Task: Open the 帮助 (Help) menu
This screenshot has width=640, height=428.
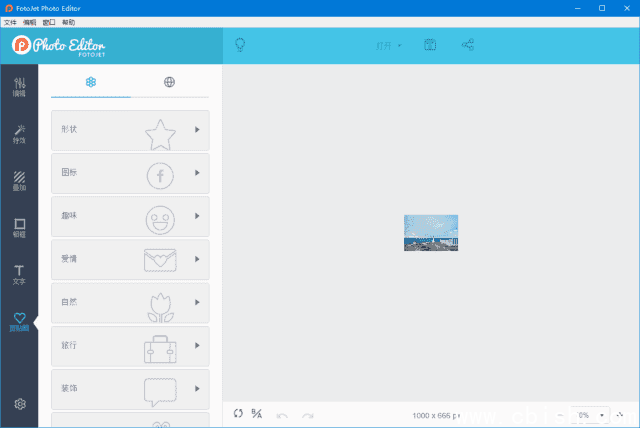Action: click(x=69, y=22)
